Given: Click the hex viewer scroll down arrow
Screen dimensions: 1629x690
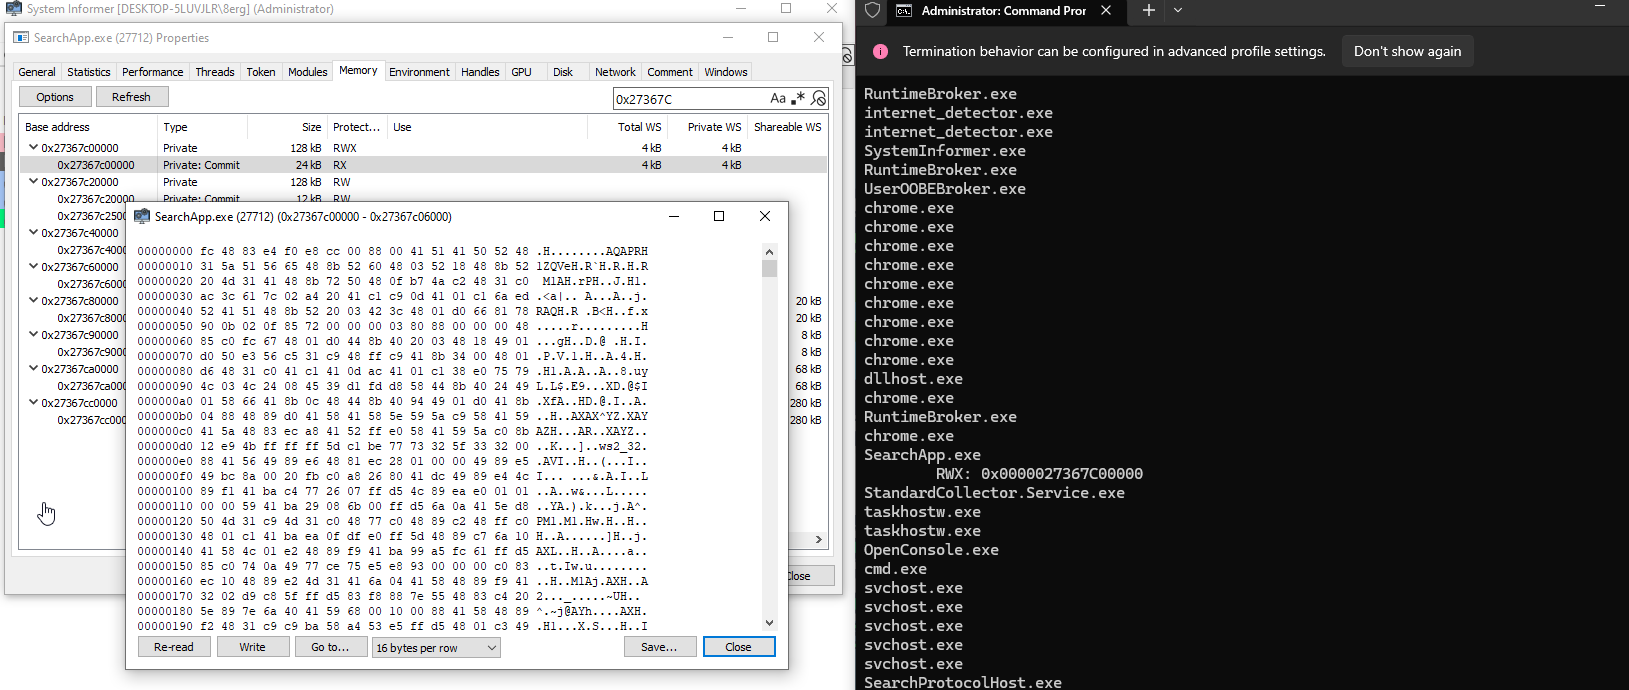Looking at the screenshot, I should coord(769,623).
